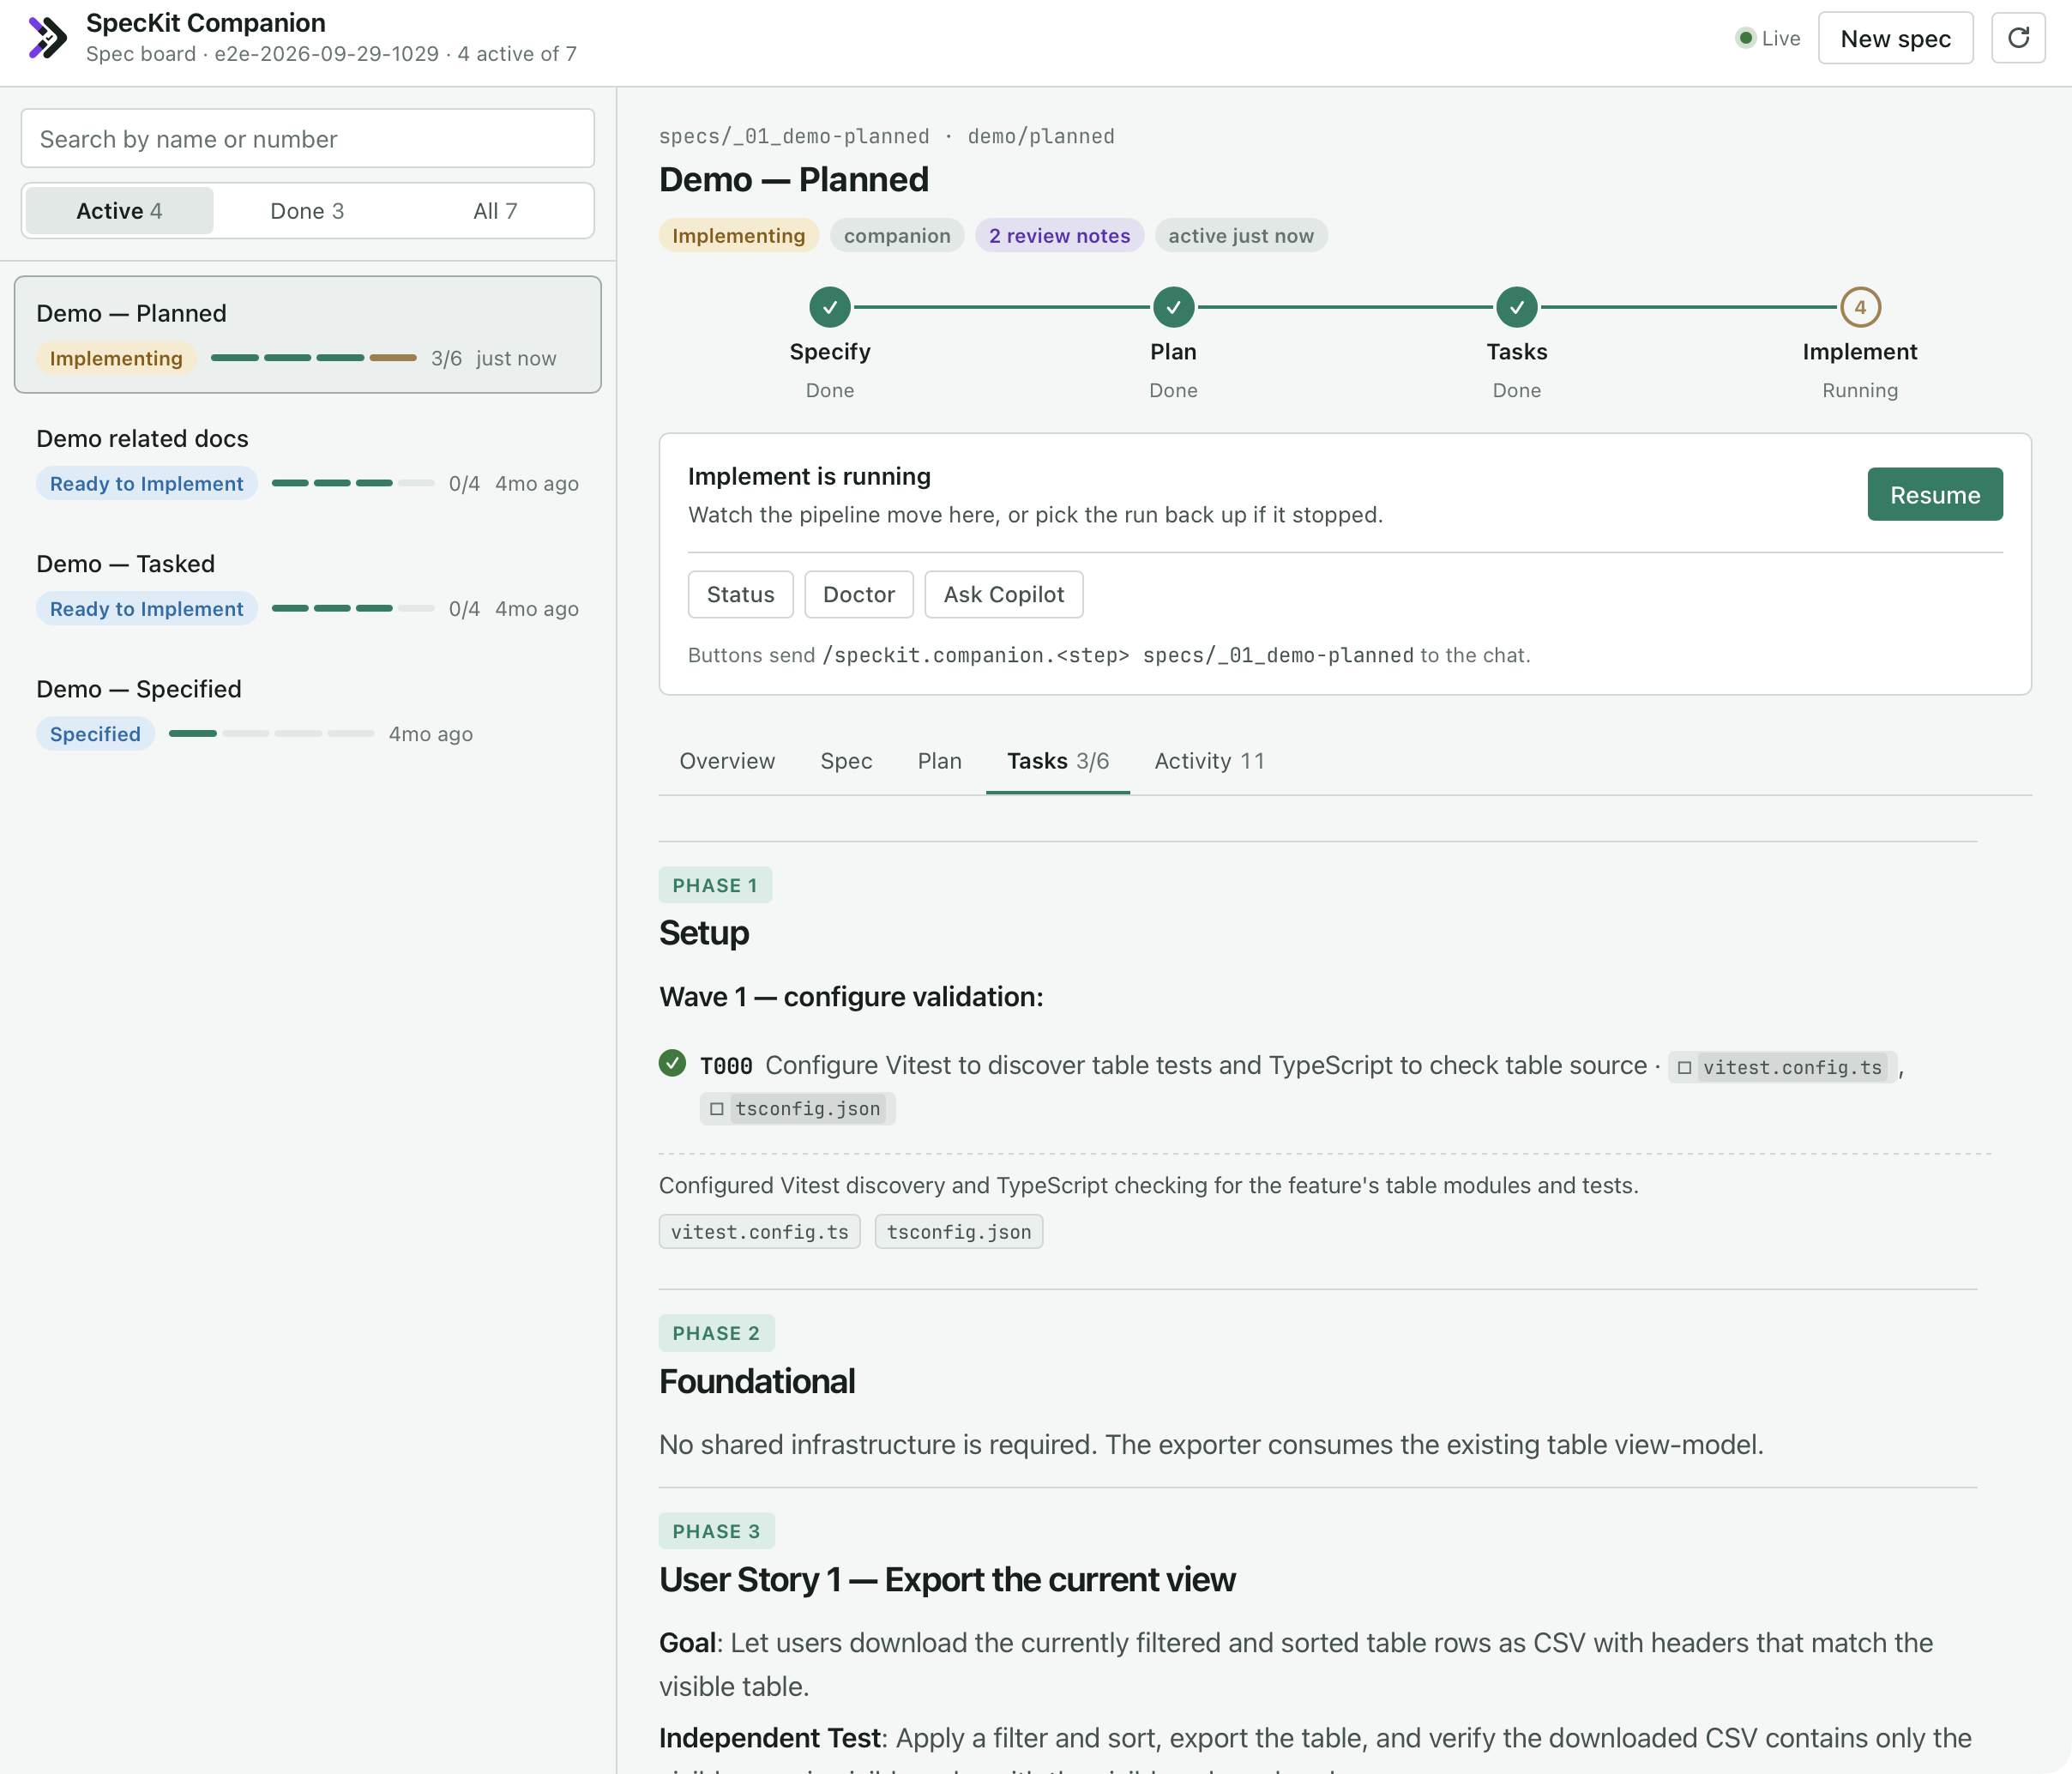Click the refresh icon button
Screen dimensions: 2072x1774
pyautogui.click(x=2018, y=38)
